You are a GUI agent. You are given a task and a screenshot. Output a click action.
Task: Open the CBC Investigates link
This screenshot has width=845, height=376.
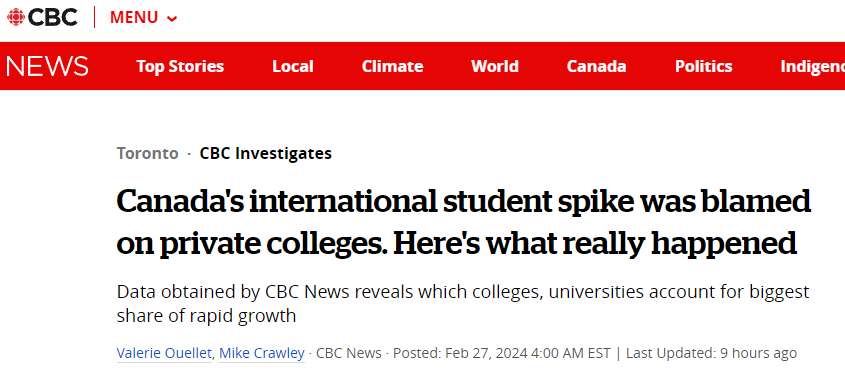click(x=266, y=154)
